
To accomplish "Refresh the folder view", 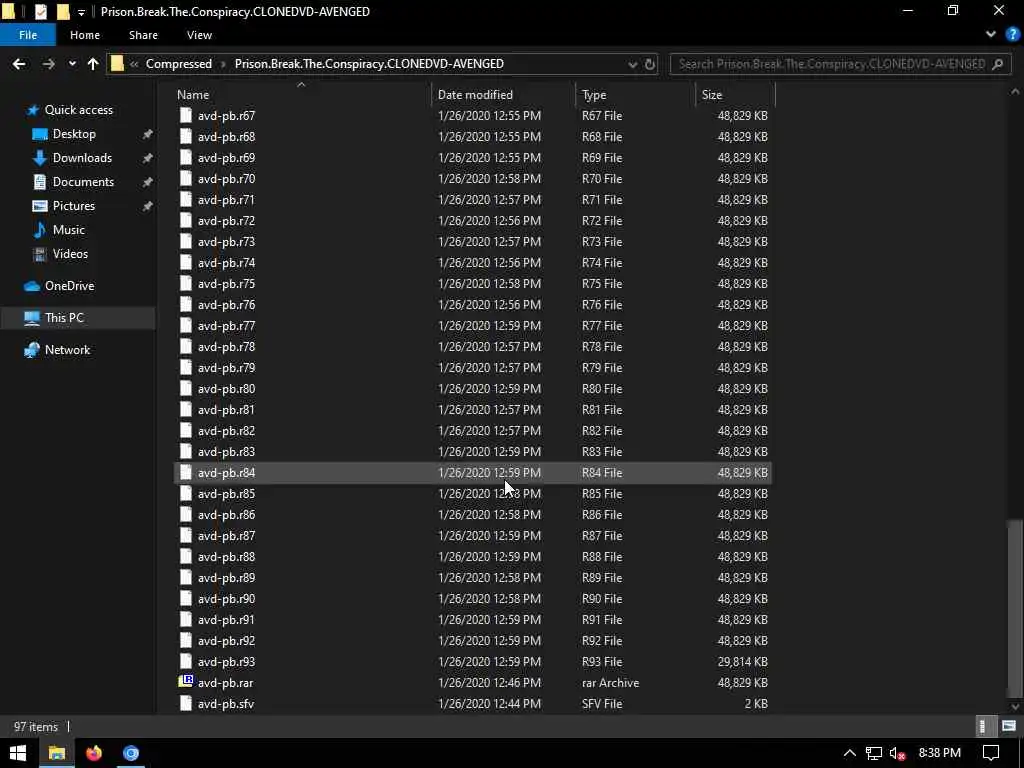I will pos(650,64).
